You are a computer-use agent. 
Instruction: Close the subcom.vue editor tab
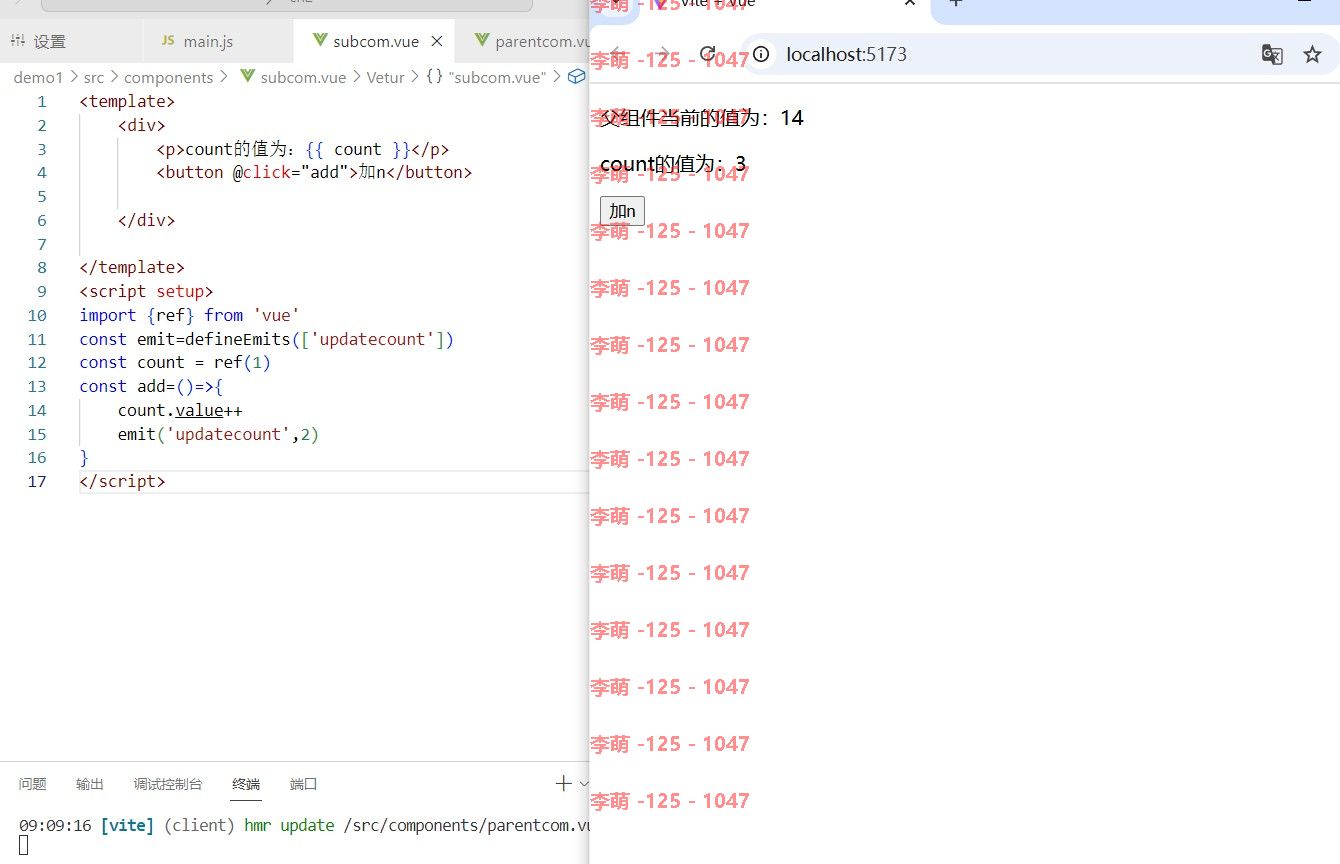[437, 41]
